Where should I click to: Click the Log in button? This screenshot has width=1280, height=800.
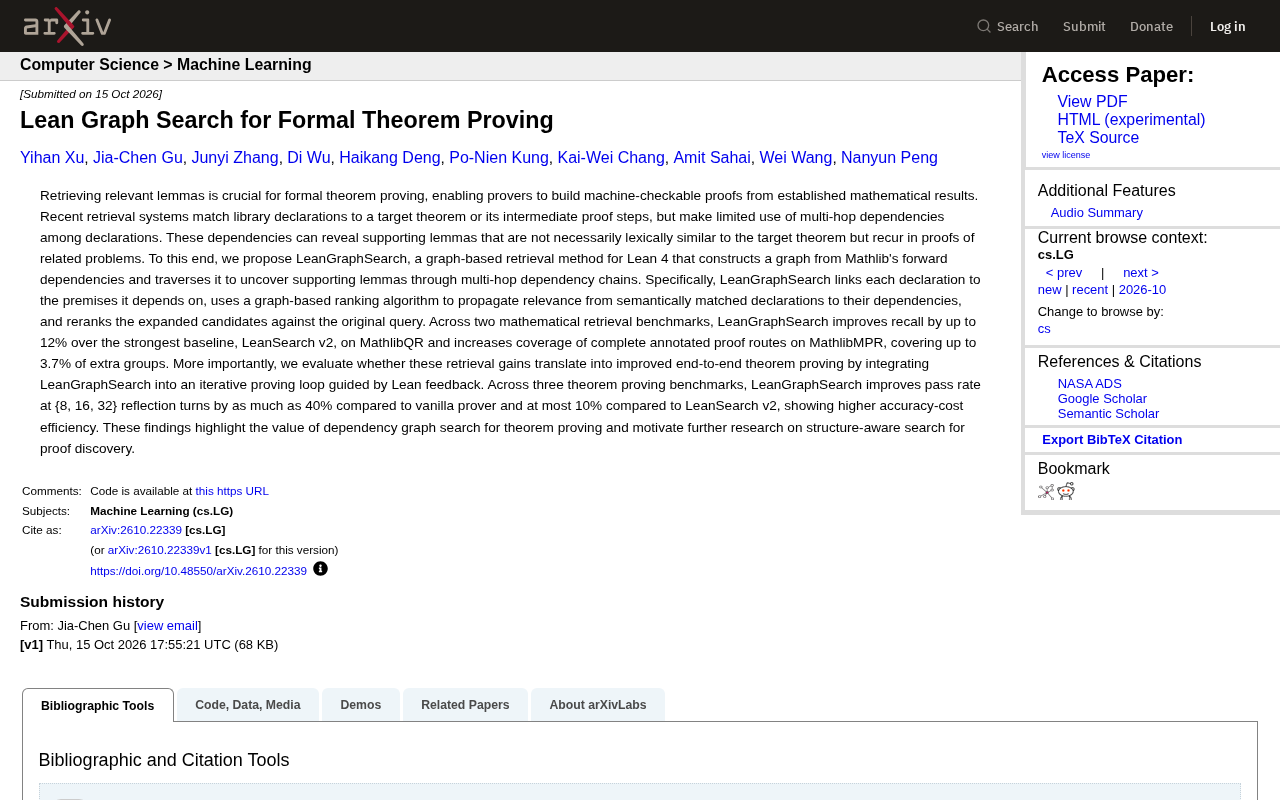(1227, 26)
